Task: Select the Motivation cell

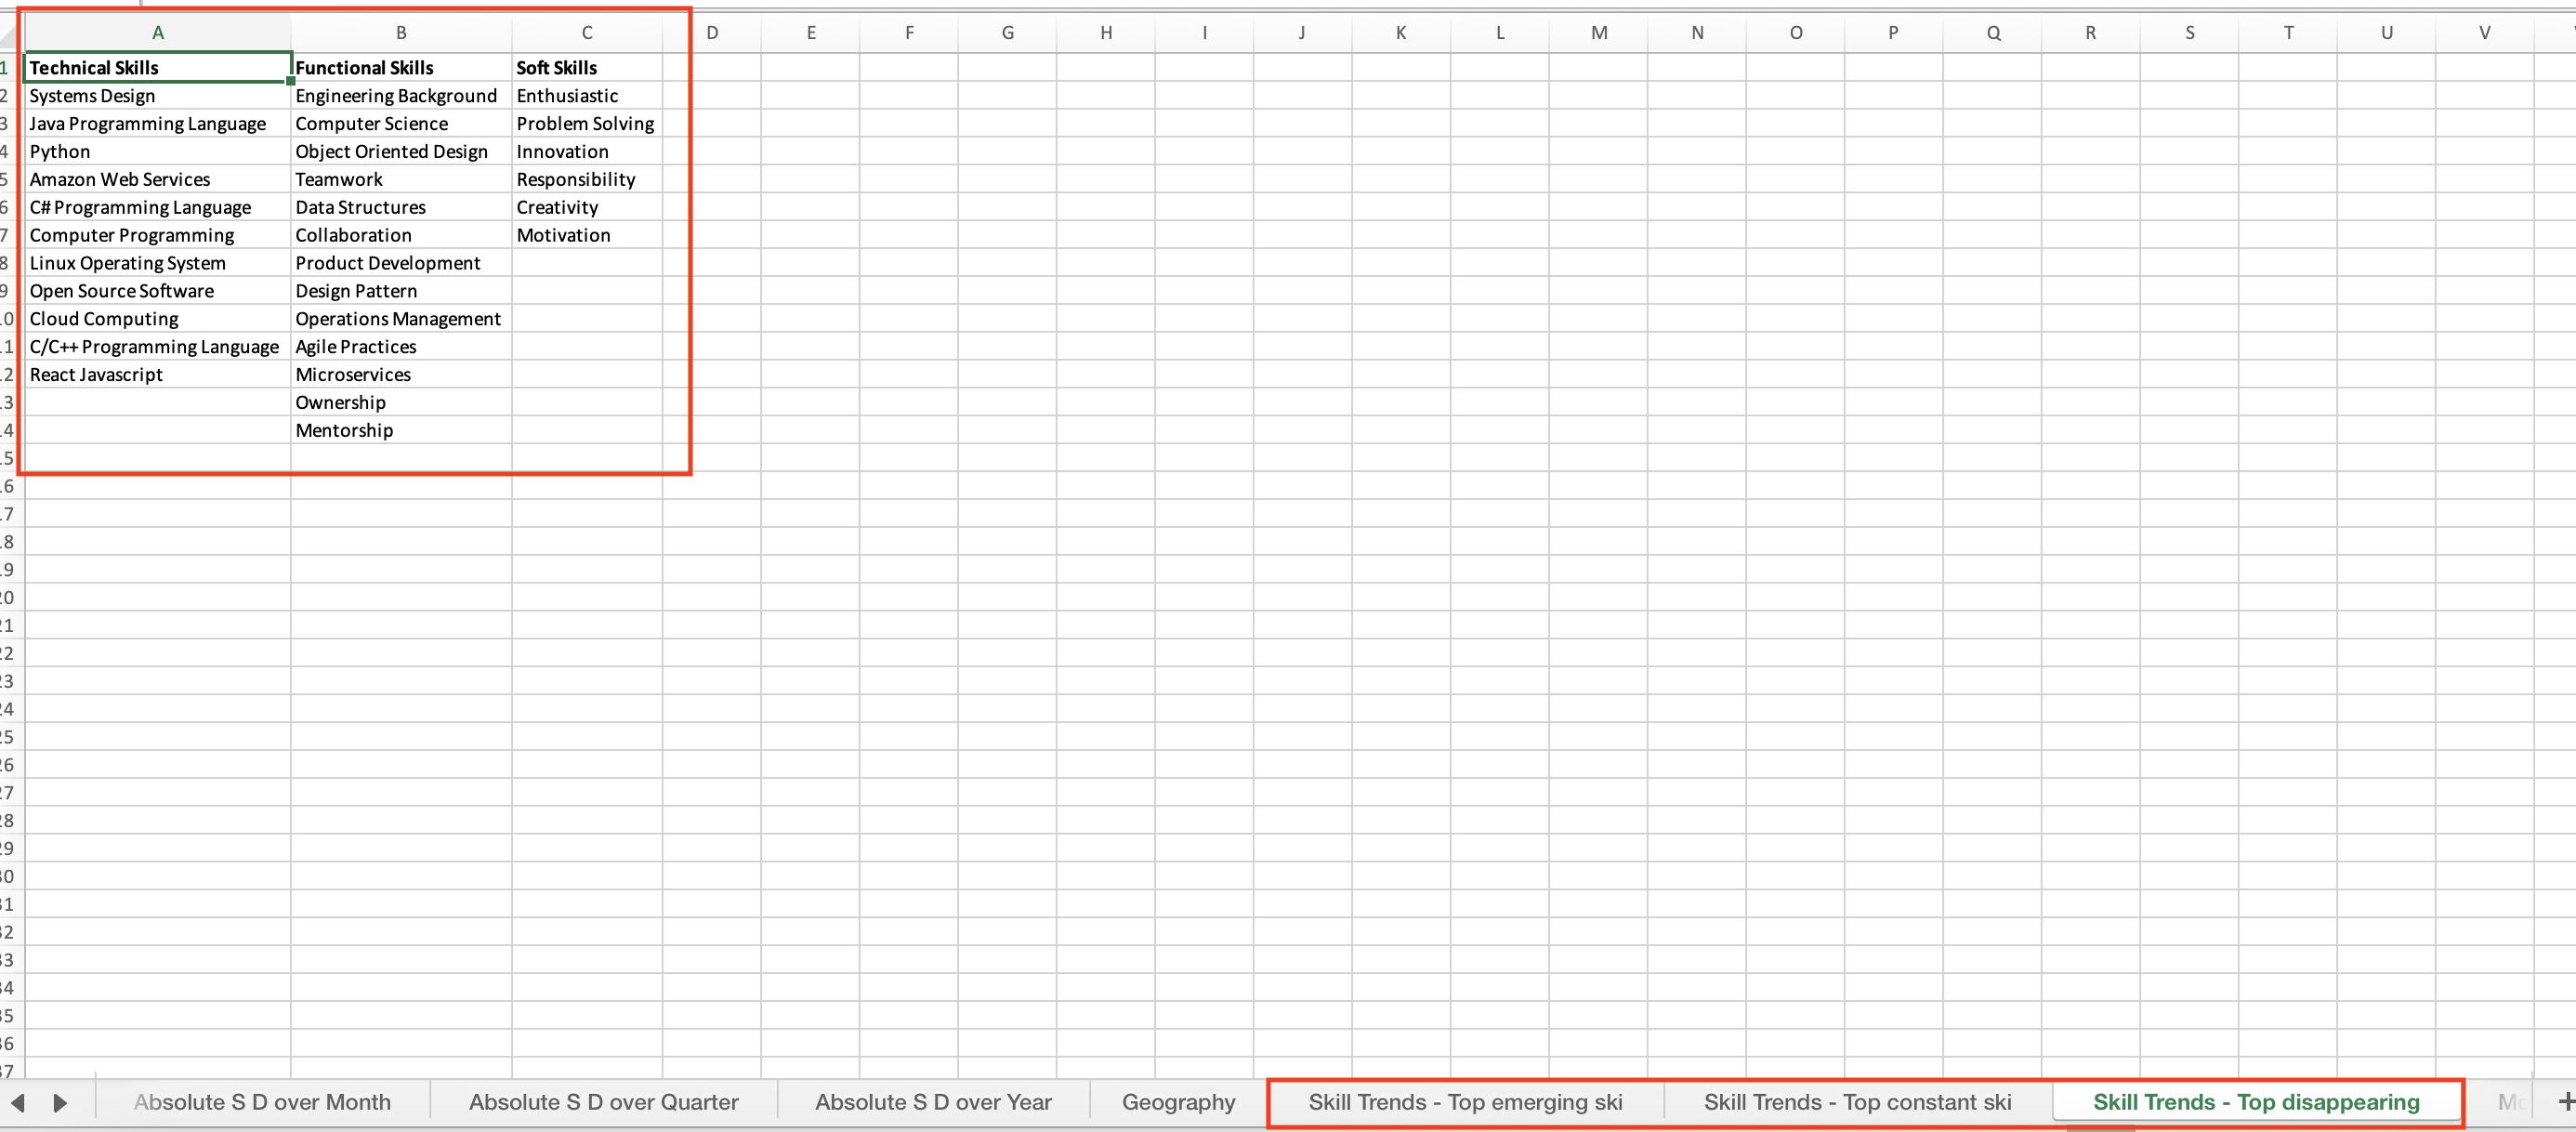Action: tap(587, 235)
